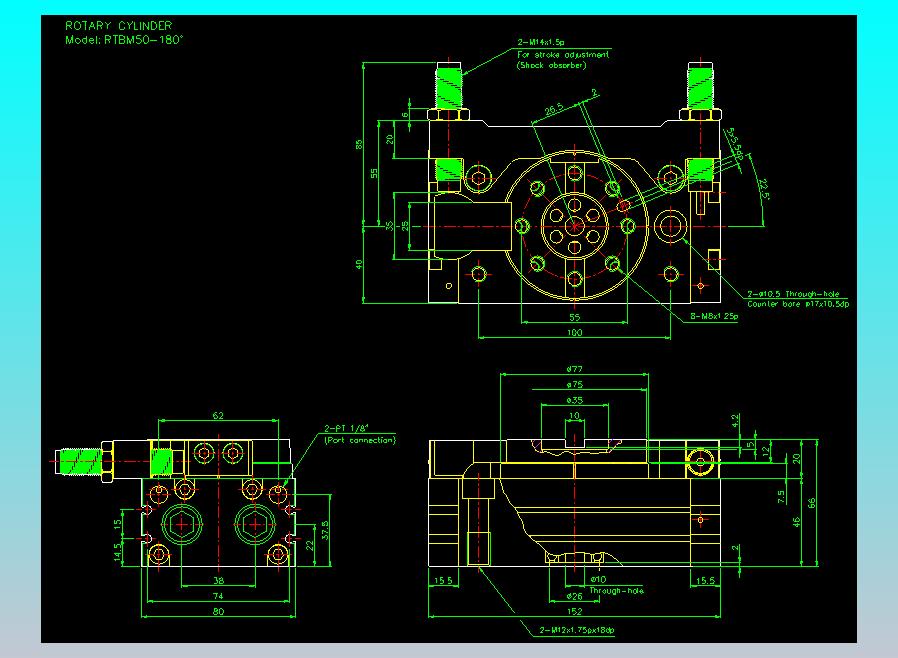The height and width of the screenshot is (658, 898).
Task: Select the "85" vertical dimension
Action: point(359,144)
